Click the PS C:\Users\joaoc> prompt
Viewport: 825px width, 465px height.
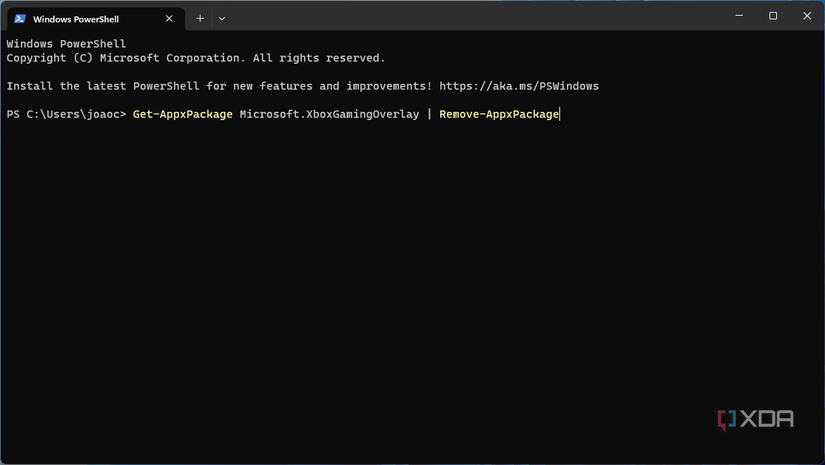[x=66, y=114]
